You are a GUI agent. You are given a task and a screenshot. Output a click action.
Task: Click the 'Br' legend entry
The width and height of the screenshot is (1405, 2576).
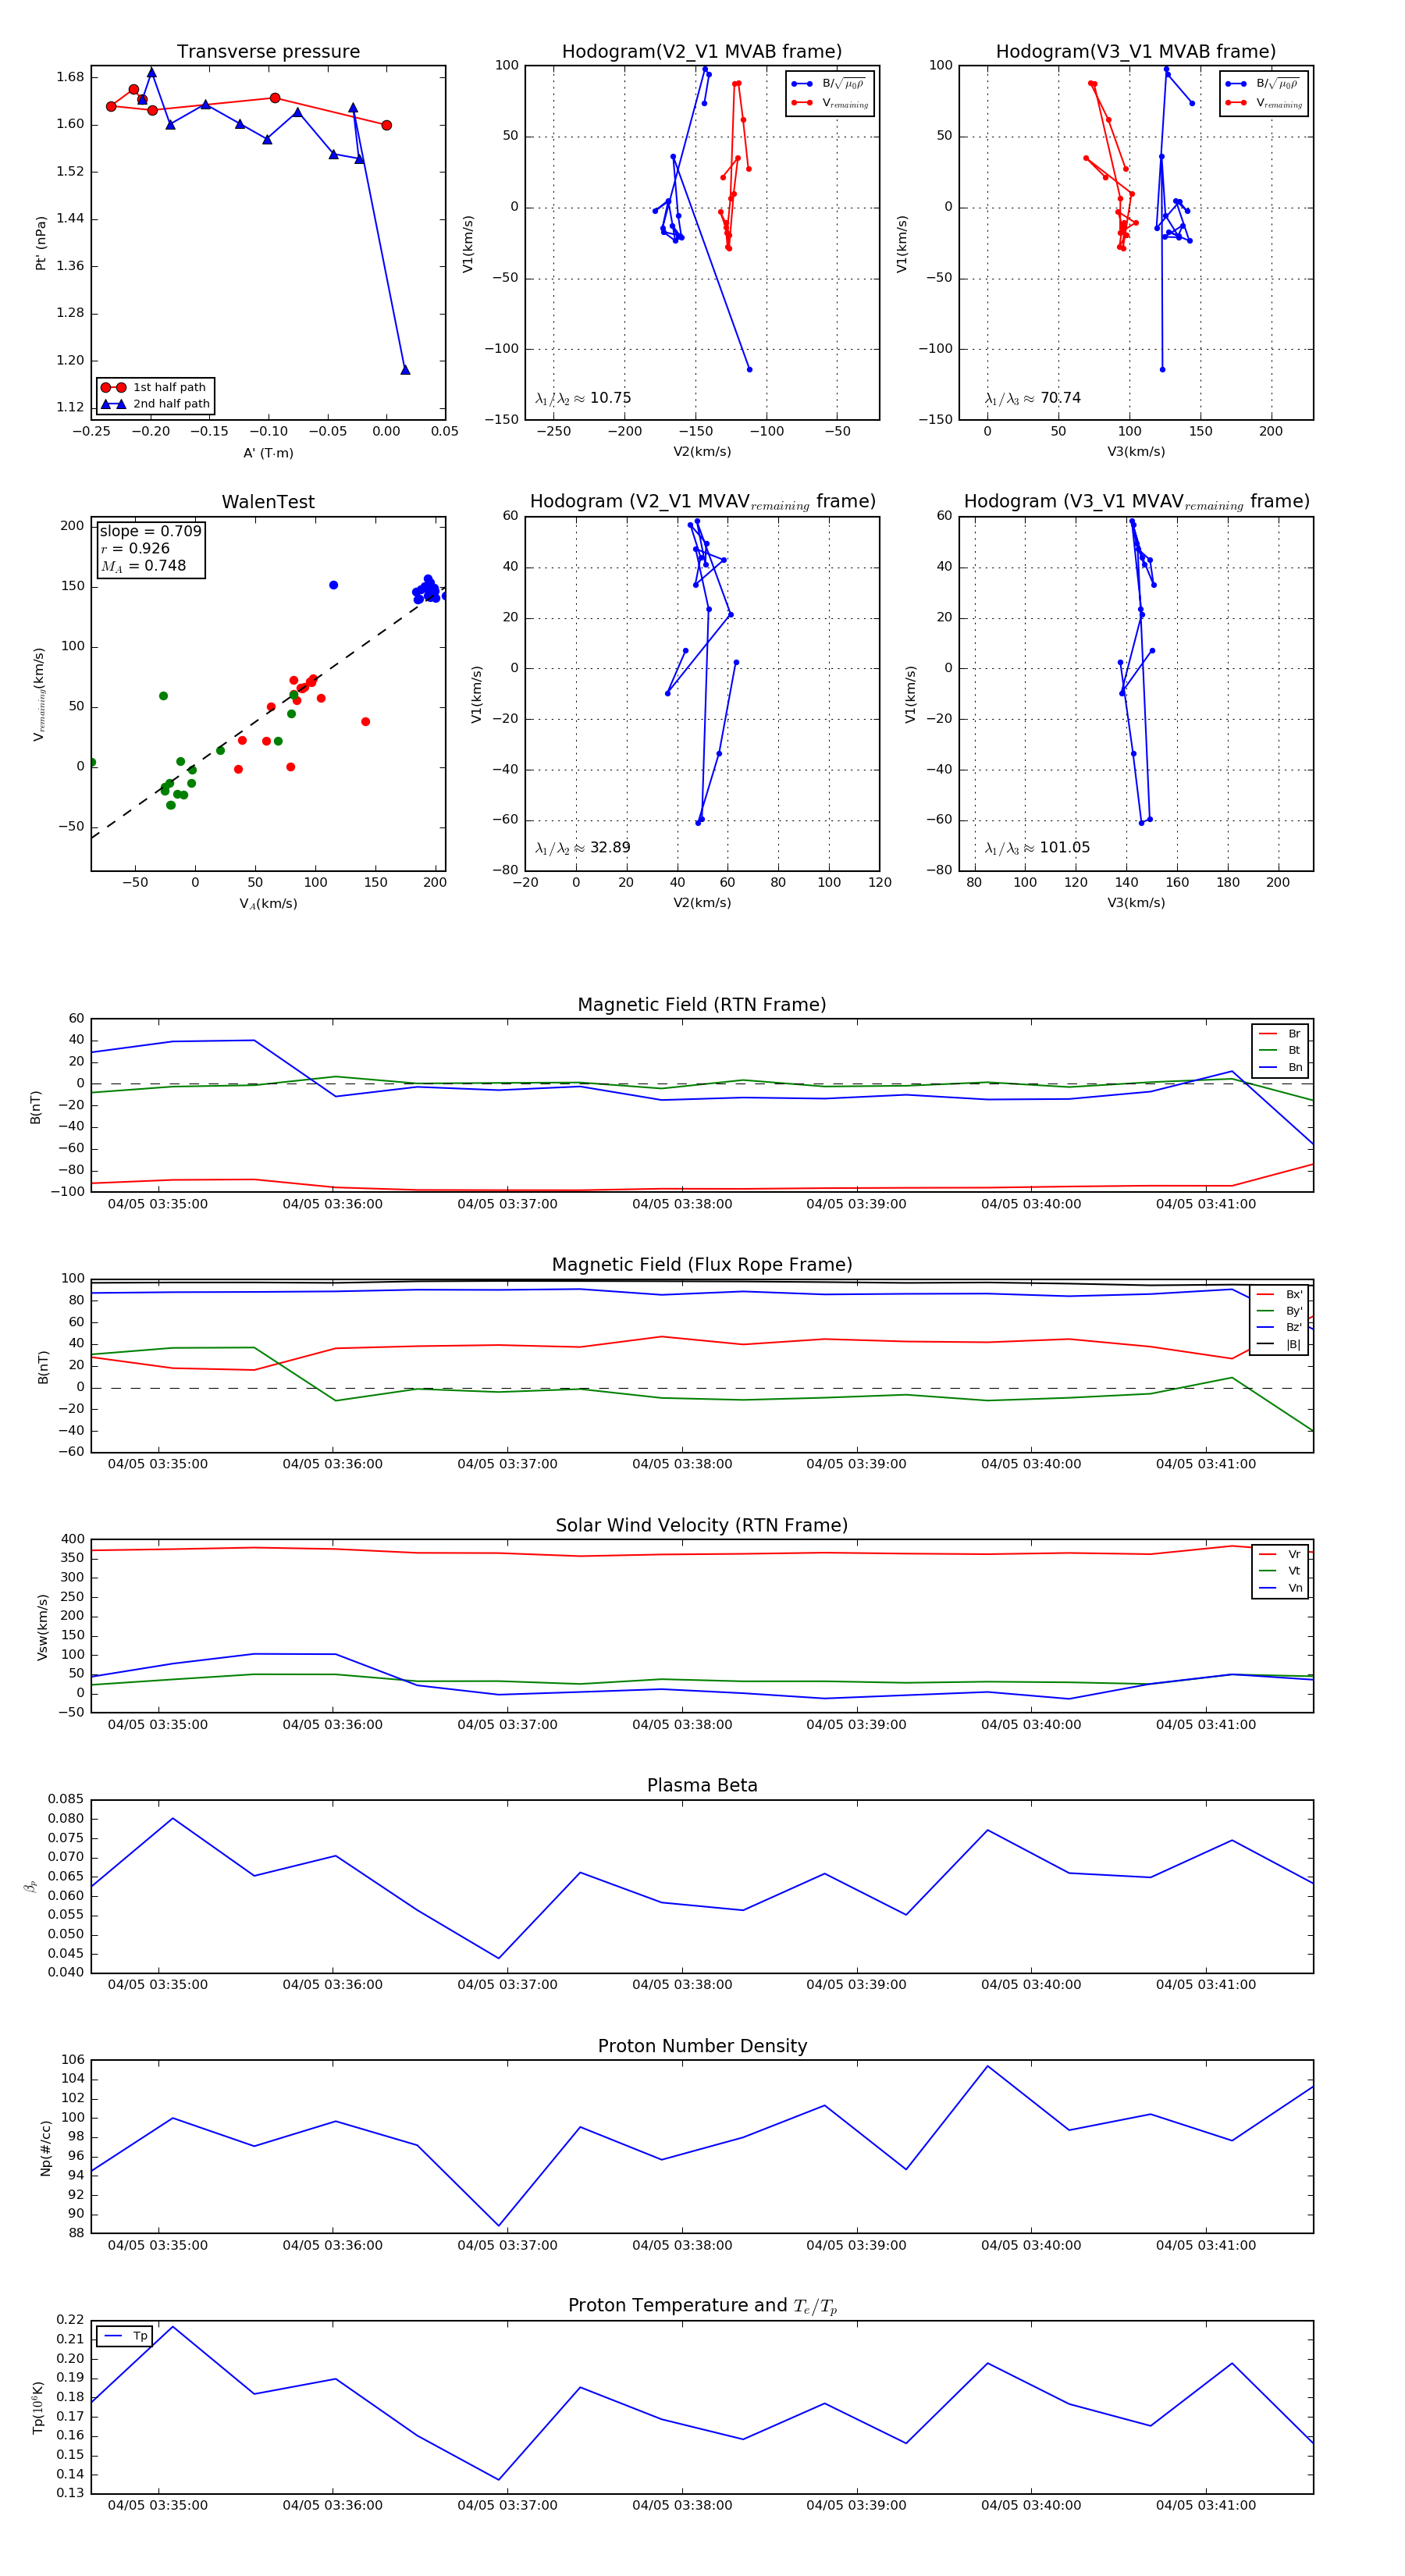point(1280,1034)
